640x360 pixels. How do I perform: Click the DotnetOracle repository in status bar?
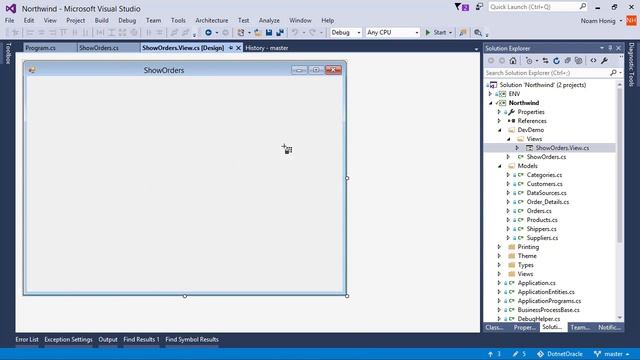(560, 354)
